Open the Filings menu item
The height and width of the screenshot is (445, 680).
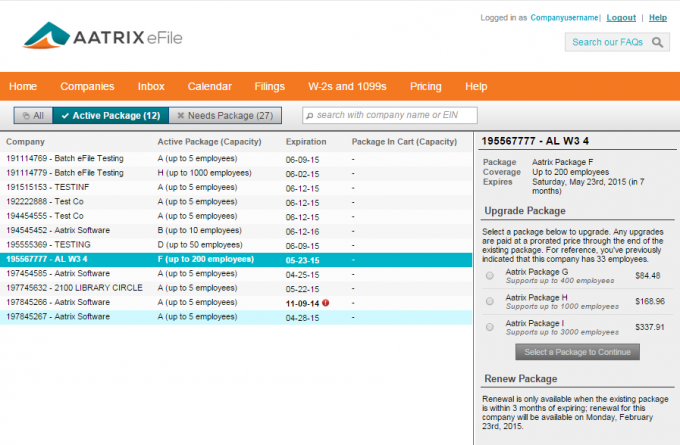click(x=269, y=86)
